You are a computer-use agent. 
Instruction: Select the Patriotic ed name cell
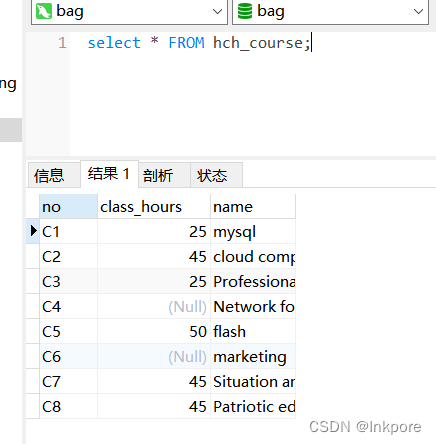[x=253, y=406]
